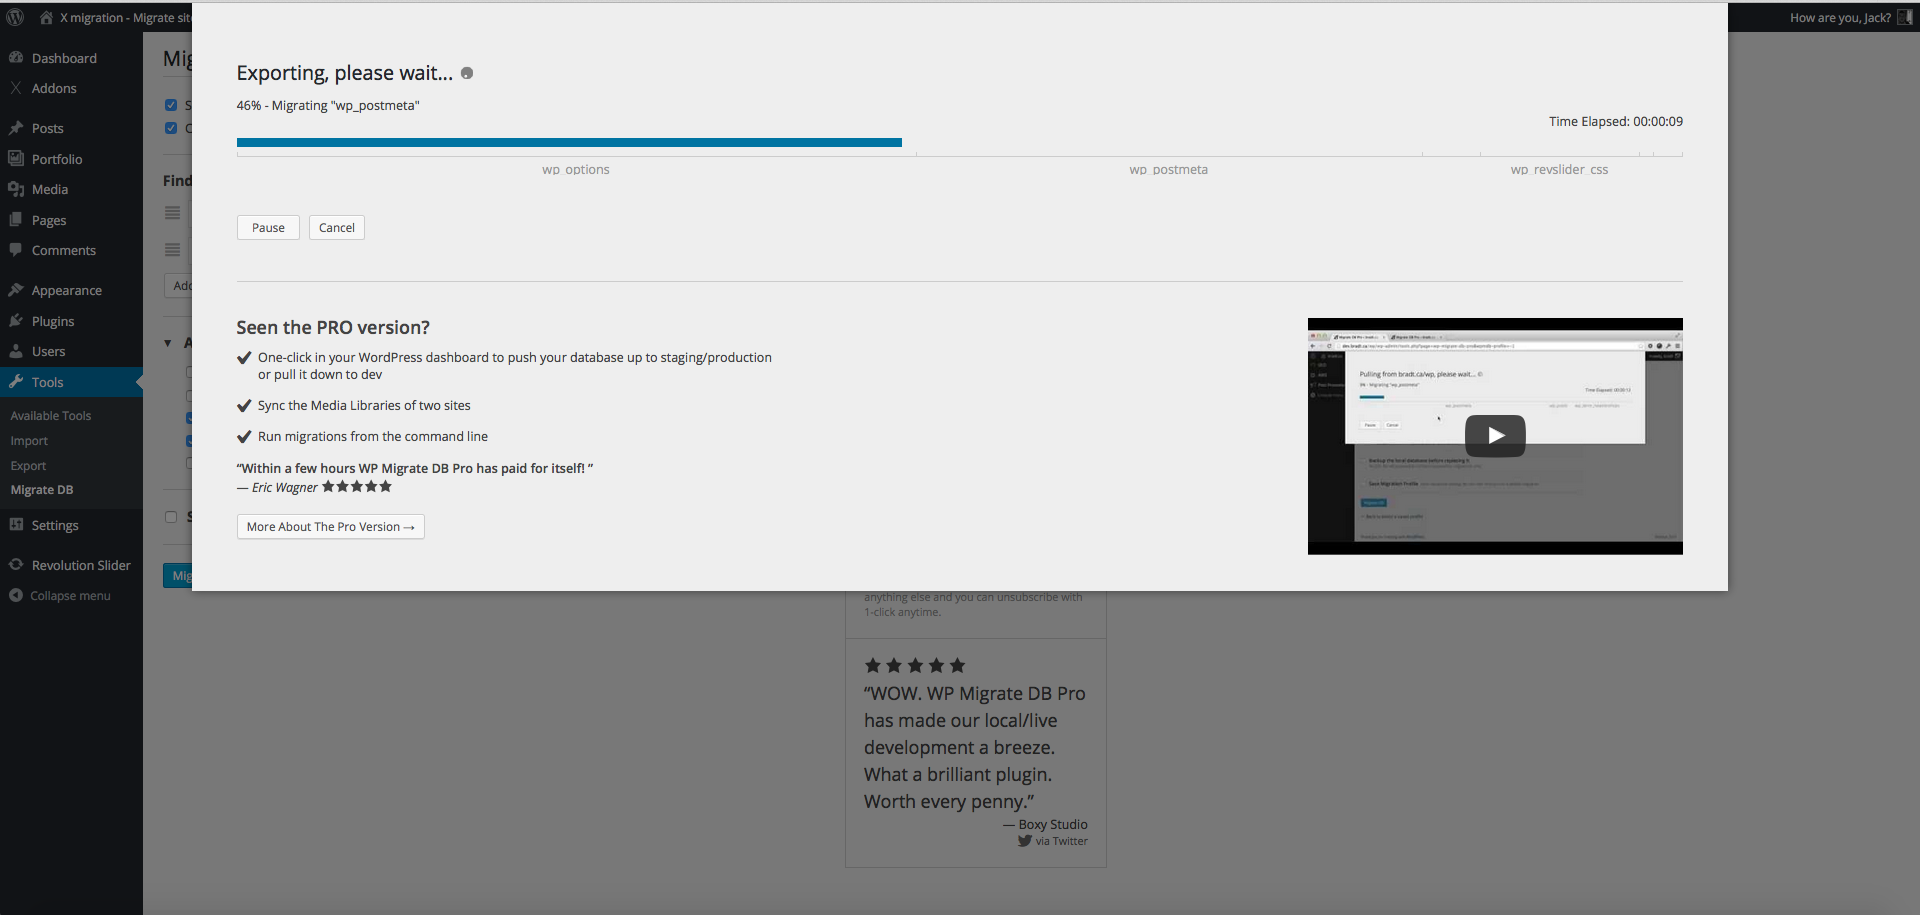Click the Media icon in sidebar
This screenshot has width=1920, height=915.
pos(16,189)
